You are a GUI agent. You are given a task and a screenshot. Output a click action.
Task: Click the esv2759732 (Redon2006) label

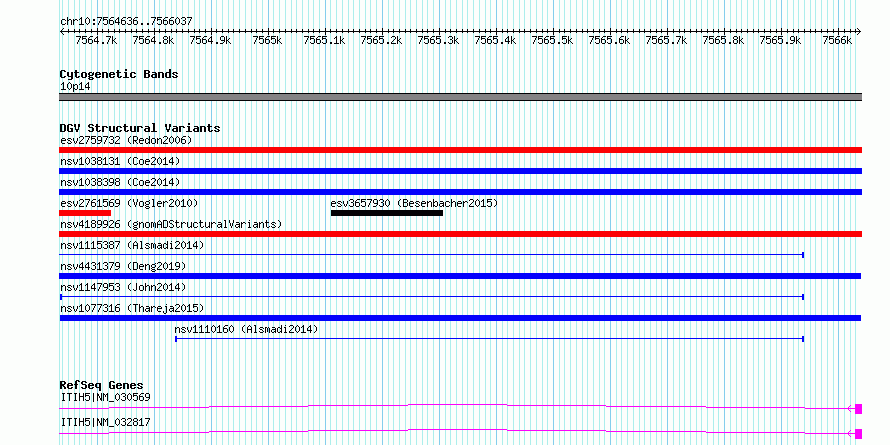(127, 140)
